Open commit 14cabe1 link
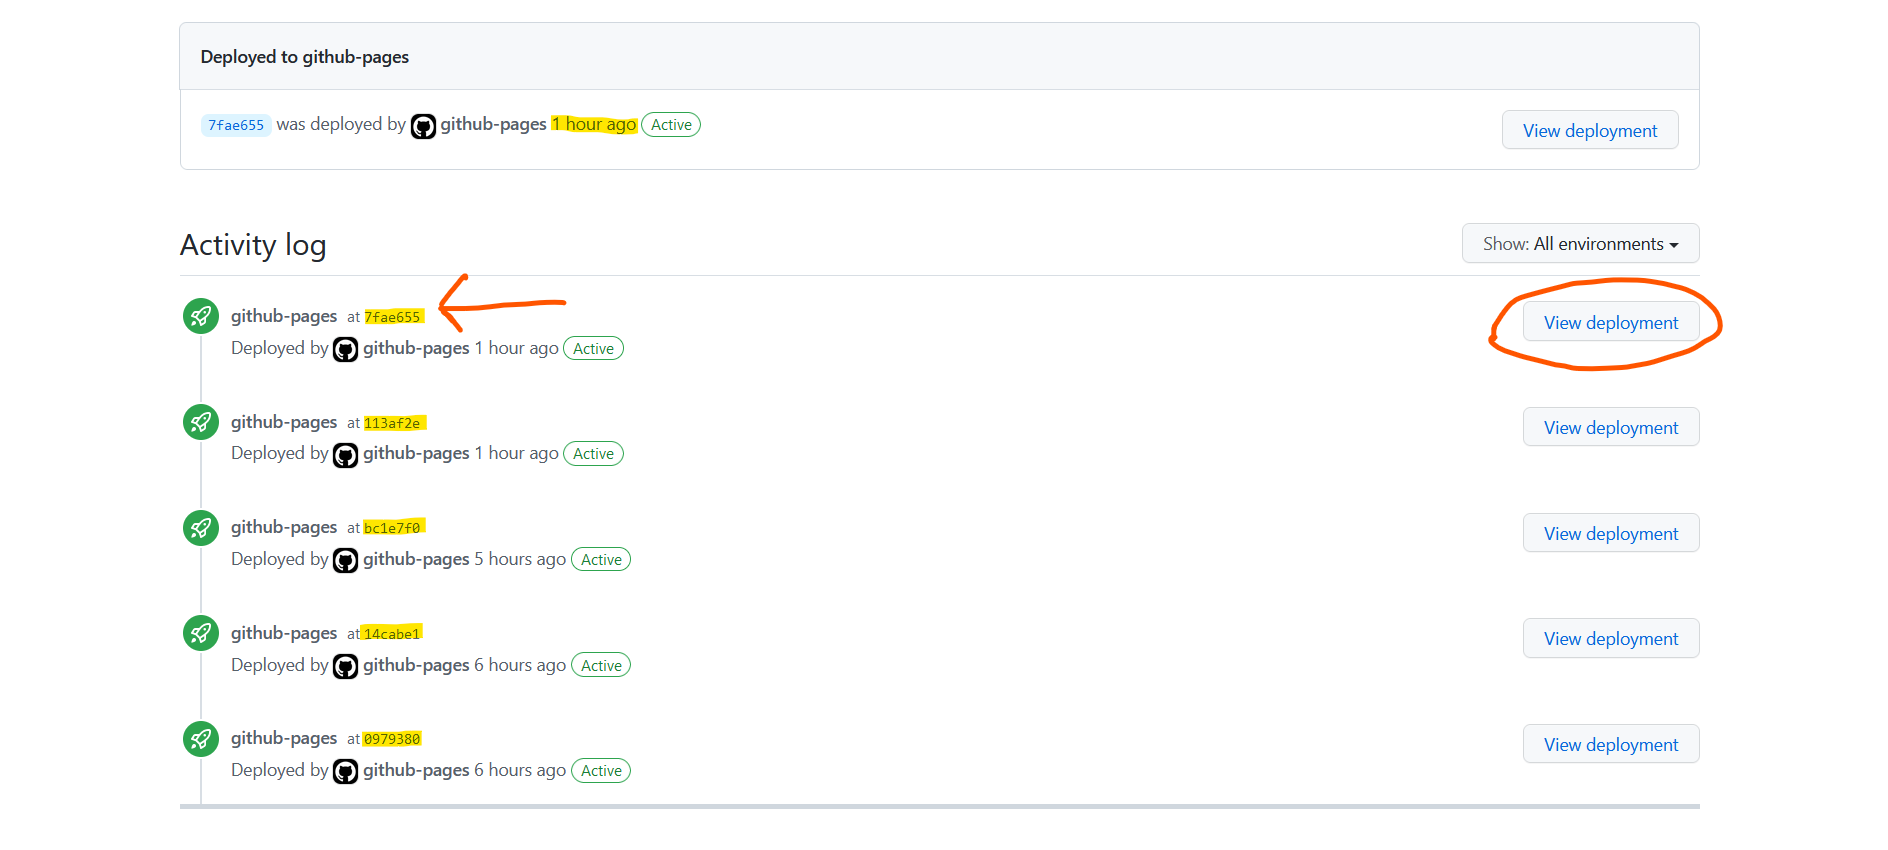Screen dimensions: 1888x850 [x=392, y=634]
